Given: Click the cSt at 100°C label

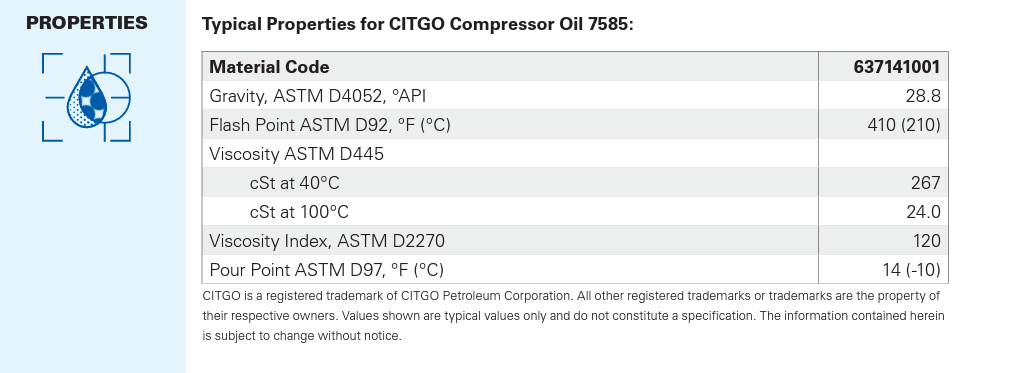Looking at the screenshot, I should (x=299, y=212).
